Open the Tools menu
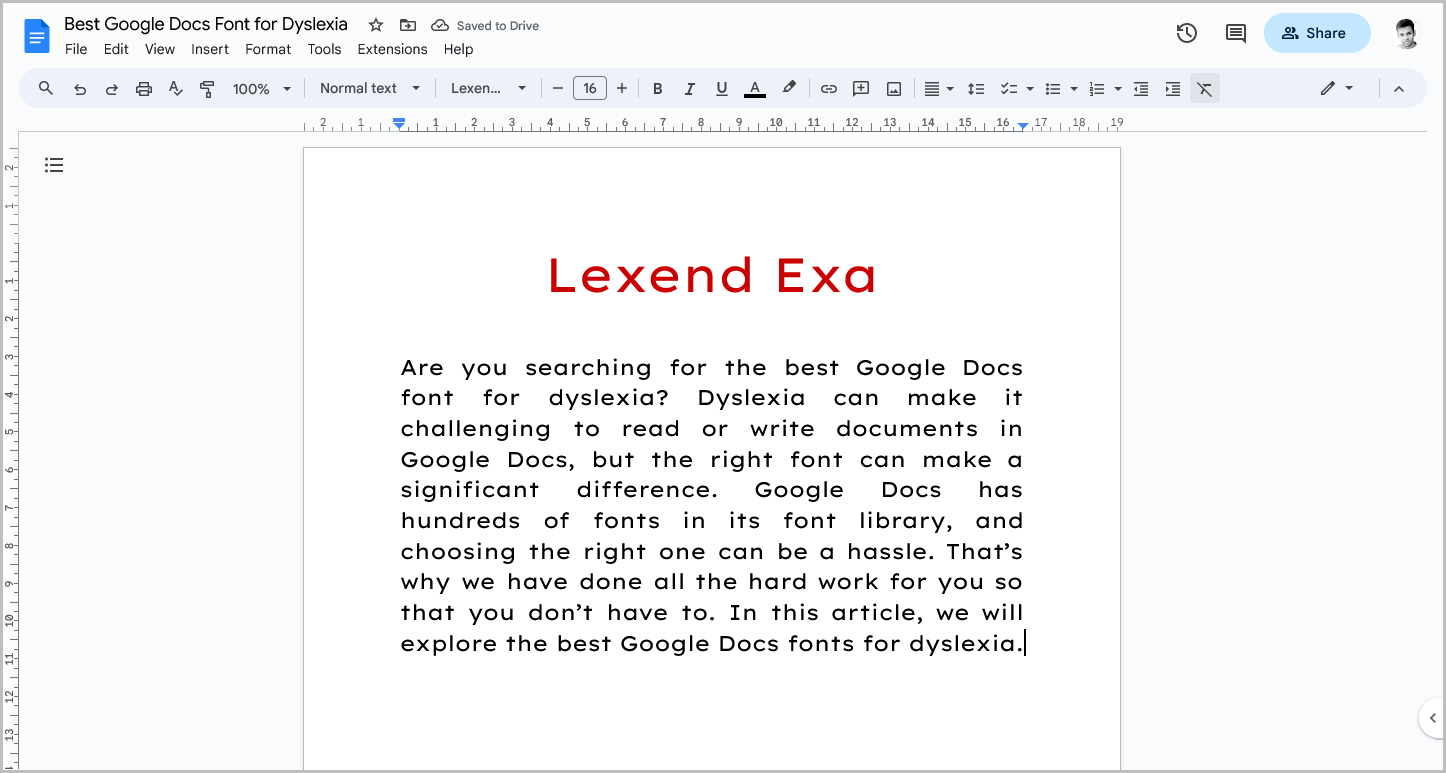 324,49
